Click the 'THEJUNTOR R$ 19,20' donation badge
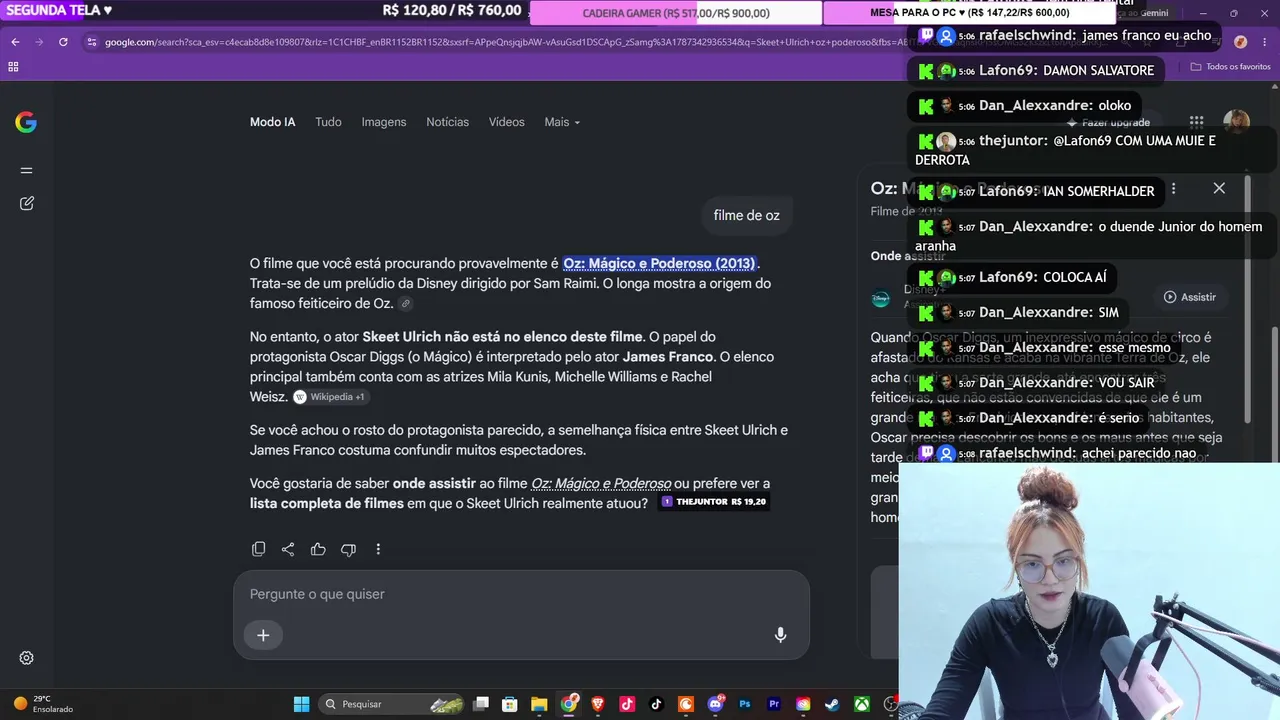This screenshot has width=1280, height=720. [x=714, y=502]
